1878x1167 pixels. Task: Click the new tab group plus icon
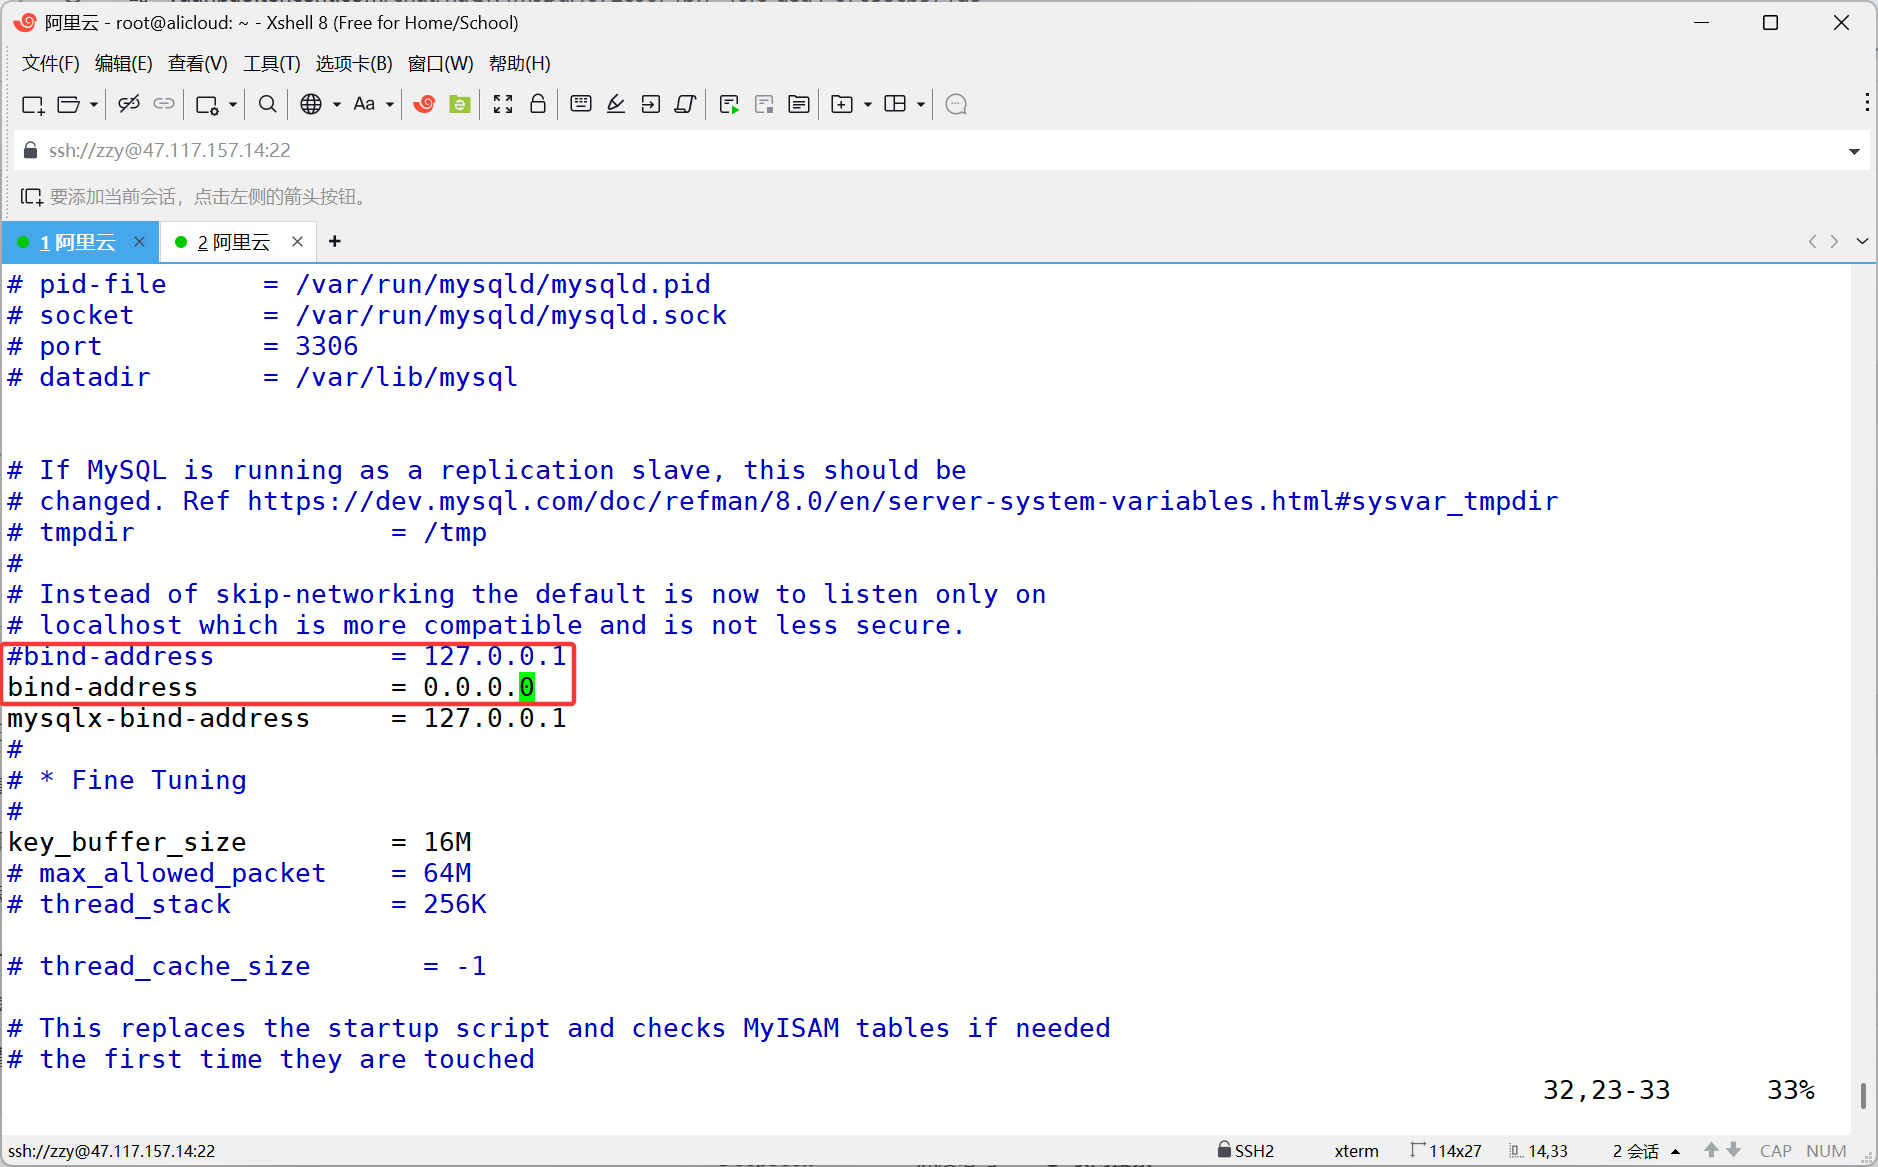point(842,104)
